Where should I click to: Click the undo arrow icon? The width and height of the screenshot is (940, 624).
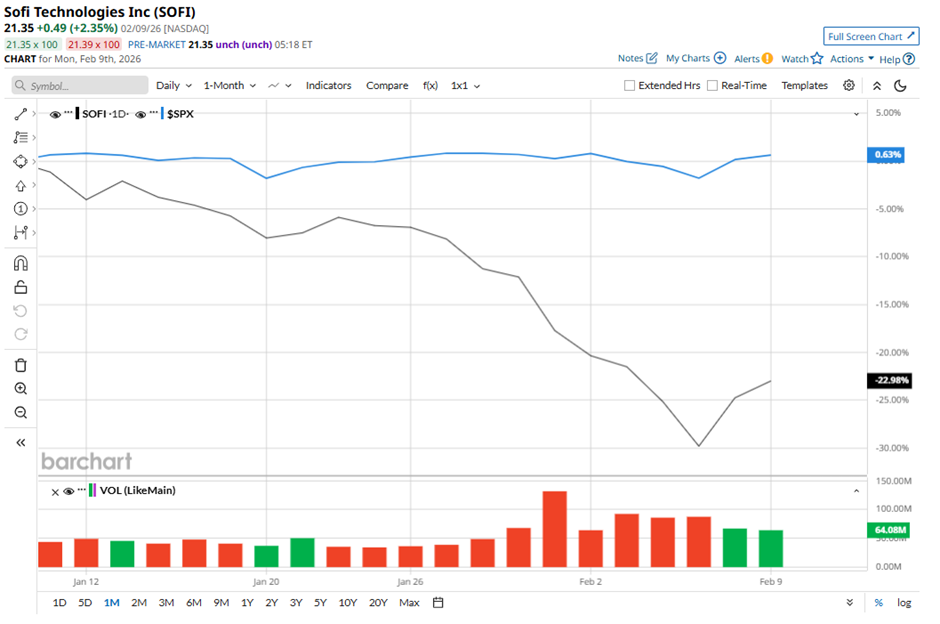click(20, 311)
